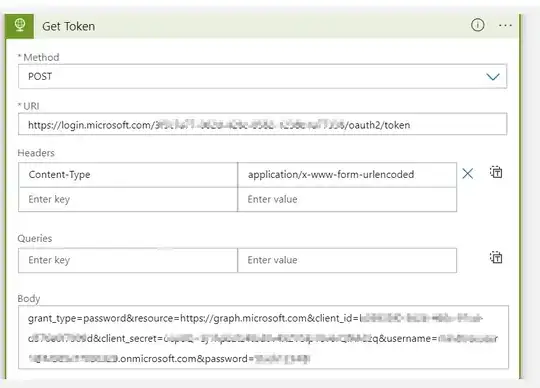
Task: Switch Headers to text mode icon
Action: (x=496, y=172)
